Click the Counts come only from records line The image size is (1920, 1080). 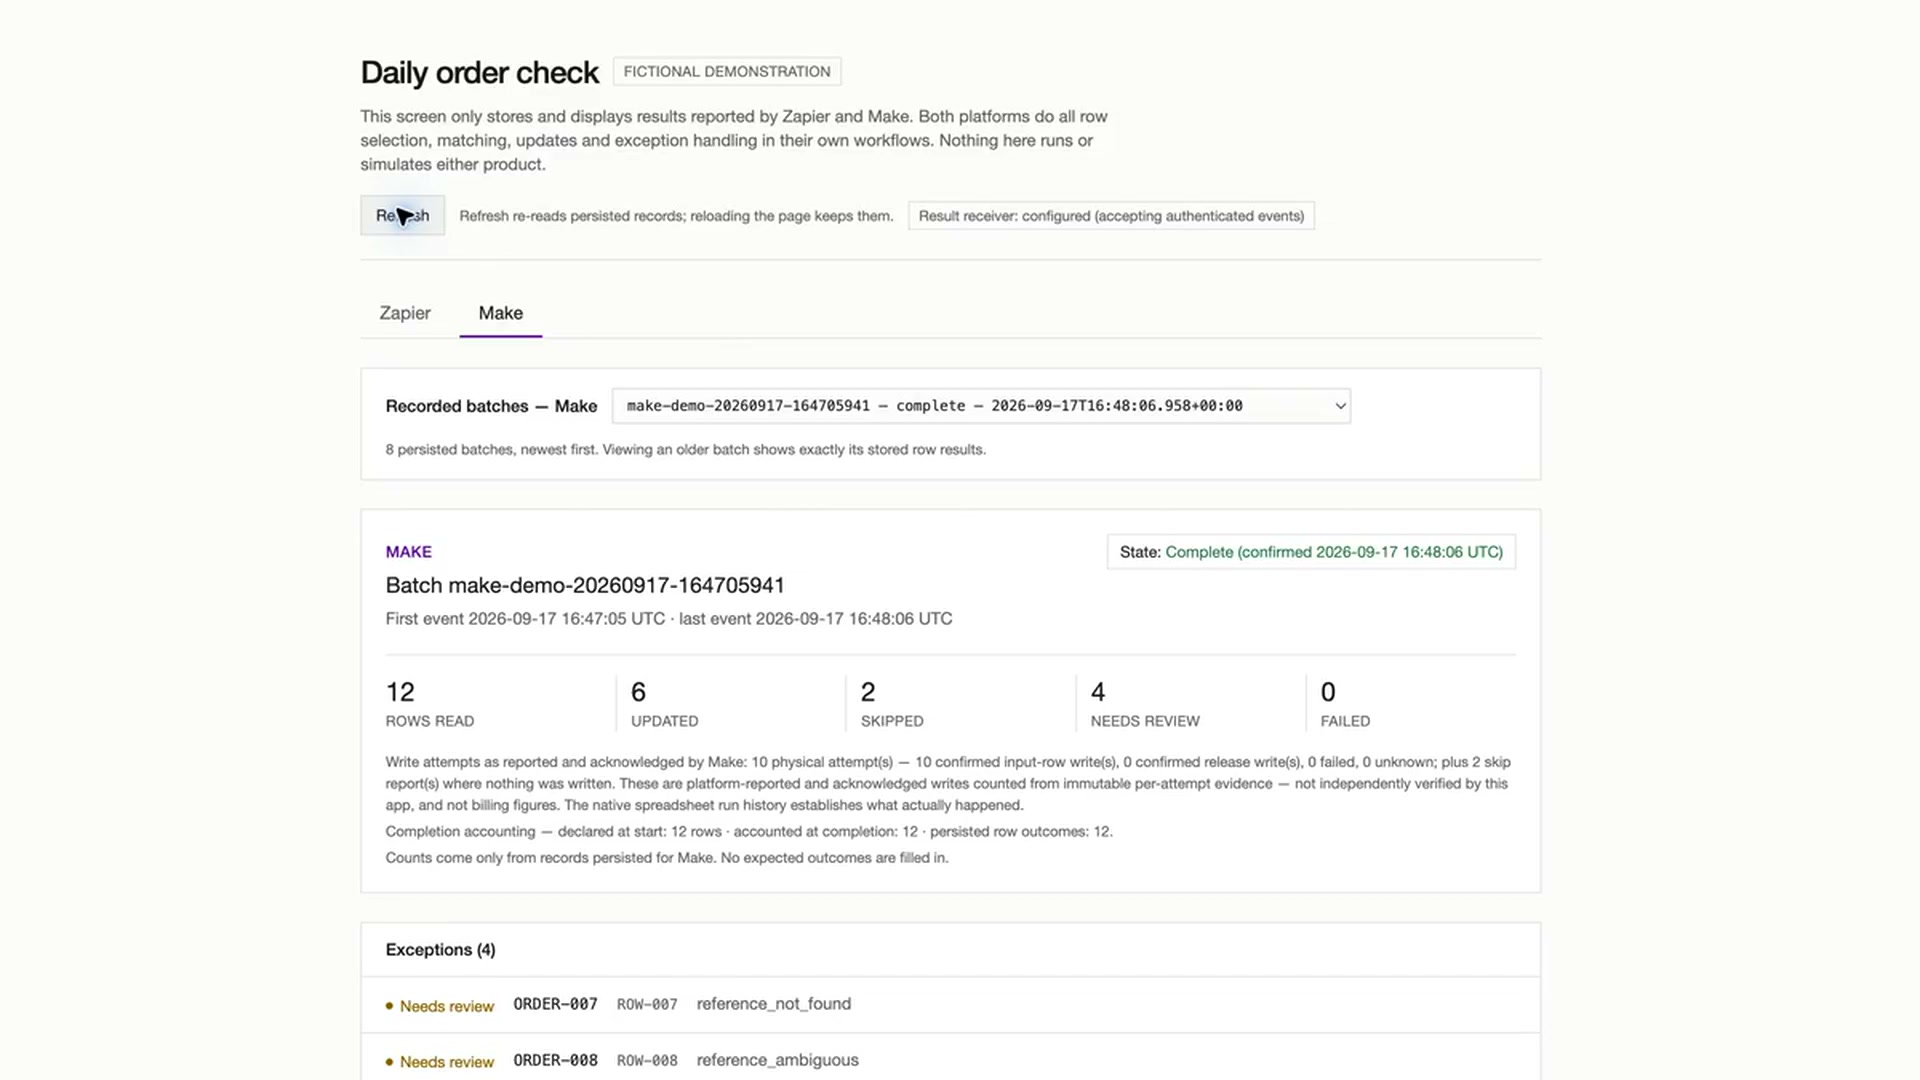[x=667, y=858]
